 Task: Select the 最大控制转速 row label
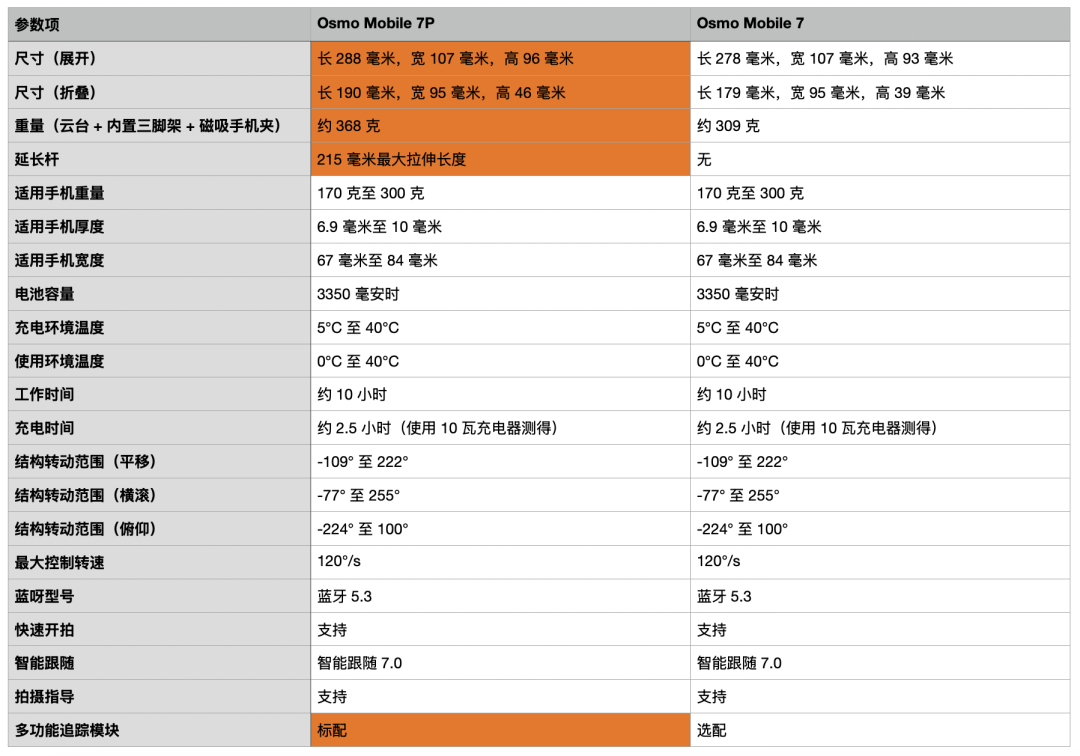[159, 563]
